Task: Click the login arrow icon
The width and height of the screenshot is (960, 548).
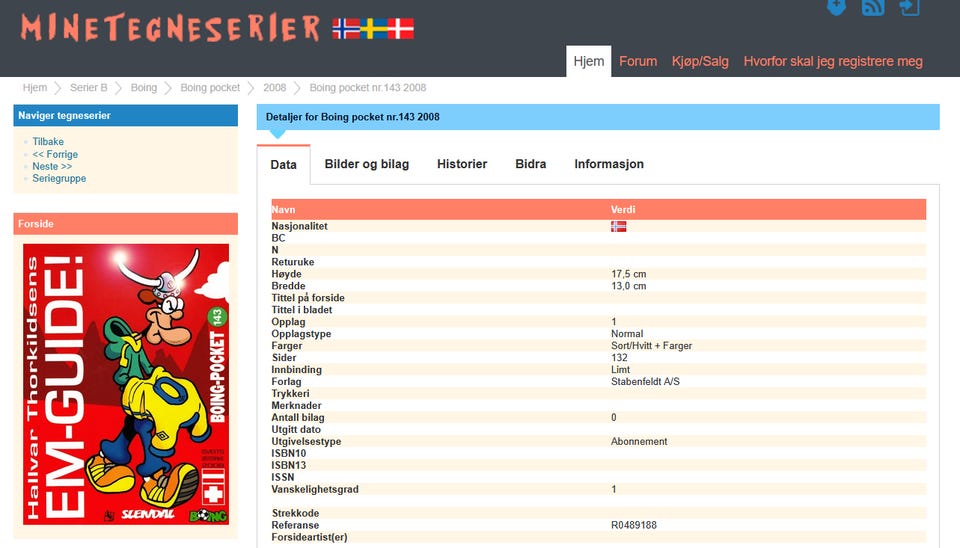Action: pos(909,7)
